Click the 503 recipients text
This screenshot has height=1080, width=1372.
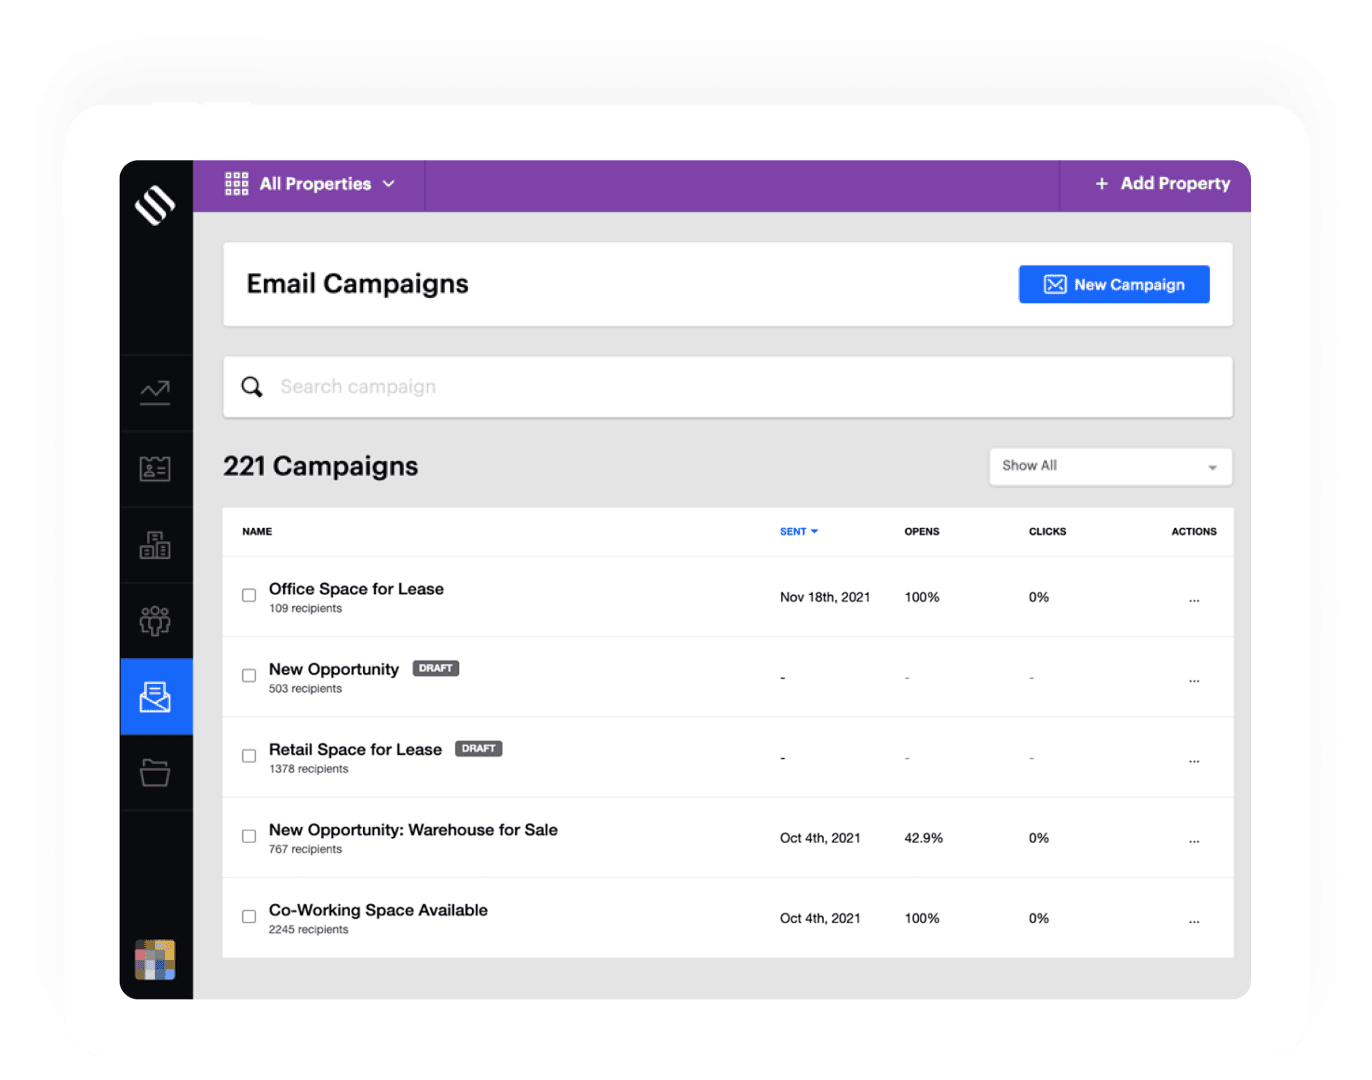(x=305, y=689)
